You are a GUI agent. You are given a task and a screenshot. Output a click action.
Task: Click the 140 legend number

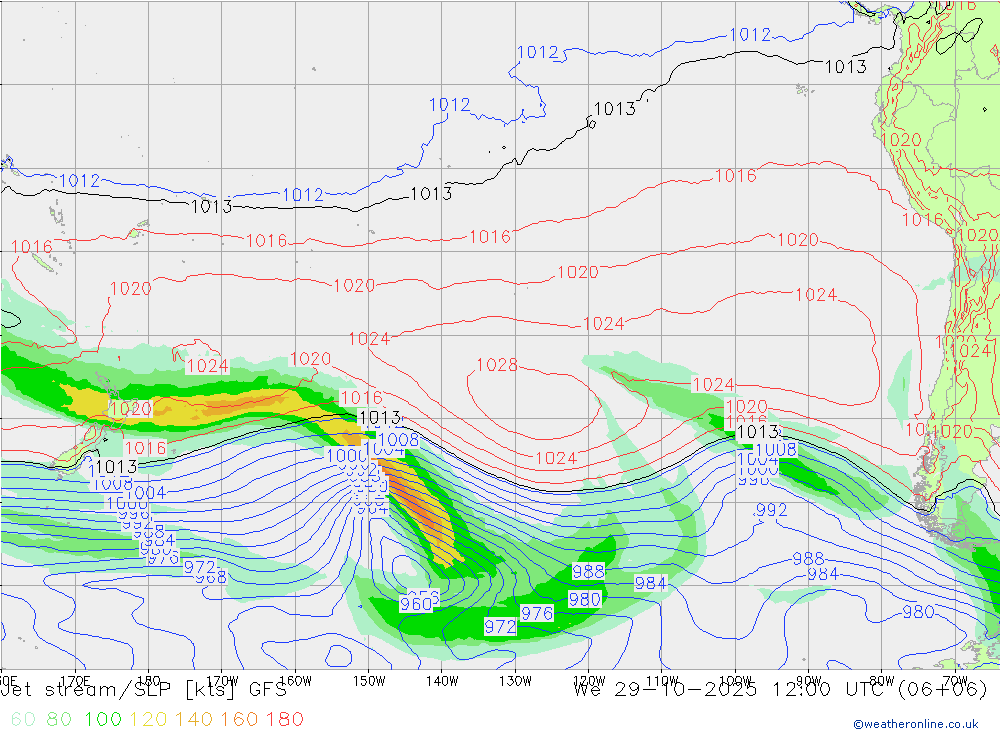click(x=194, y=720)
